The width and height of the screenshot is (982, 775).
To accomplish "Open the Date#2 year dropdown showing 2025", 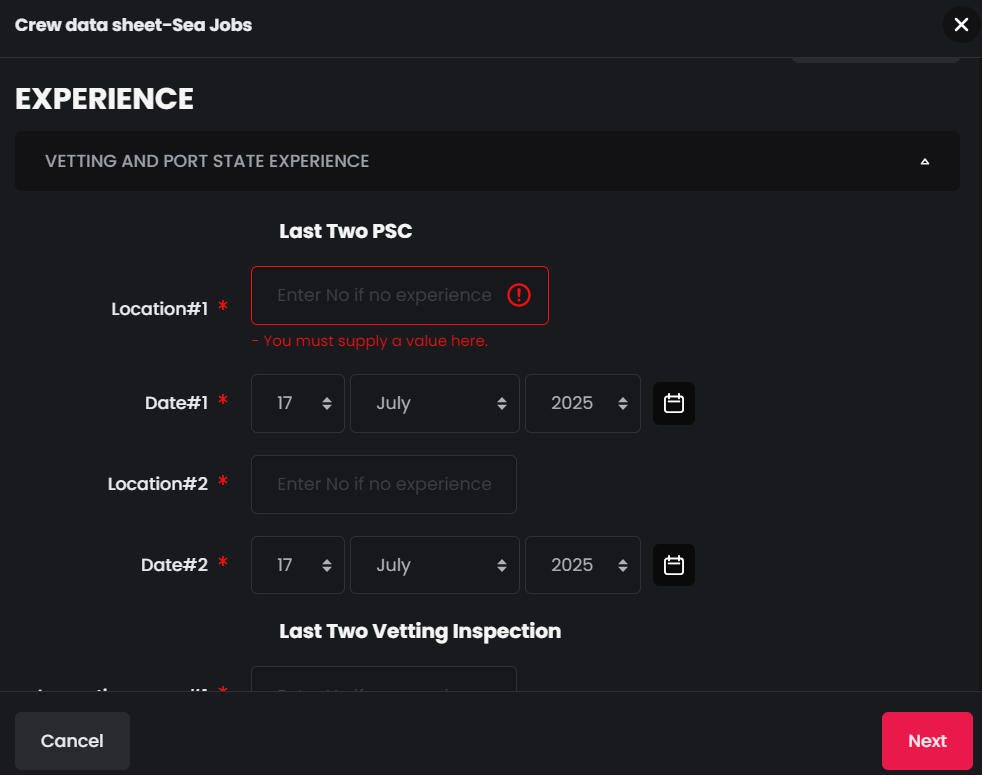I will pyautogui.click(x=582, y=565).
